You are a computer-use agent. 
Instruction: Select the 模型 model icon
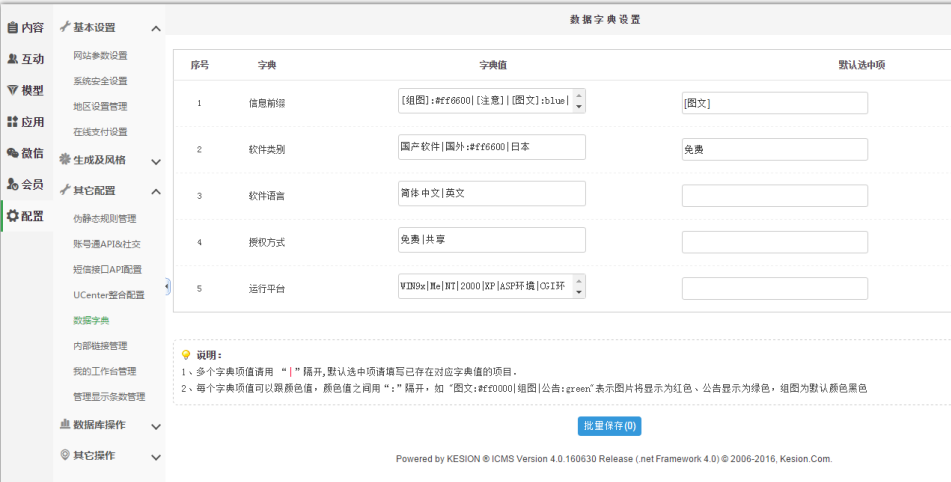click(13, 90)
